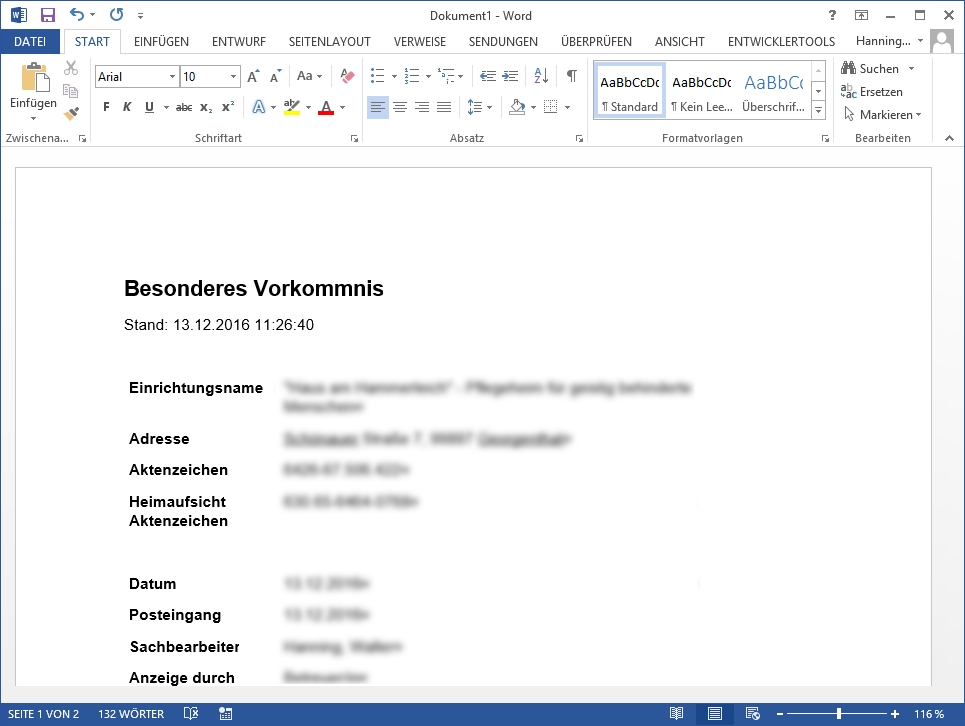Enable justified text alignment
The width and height of the screenshot is (965, 726).
(x=444, y=107)
